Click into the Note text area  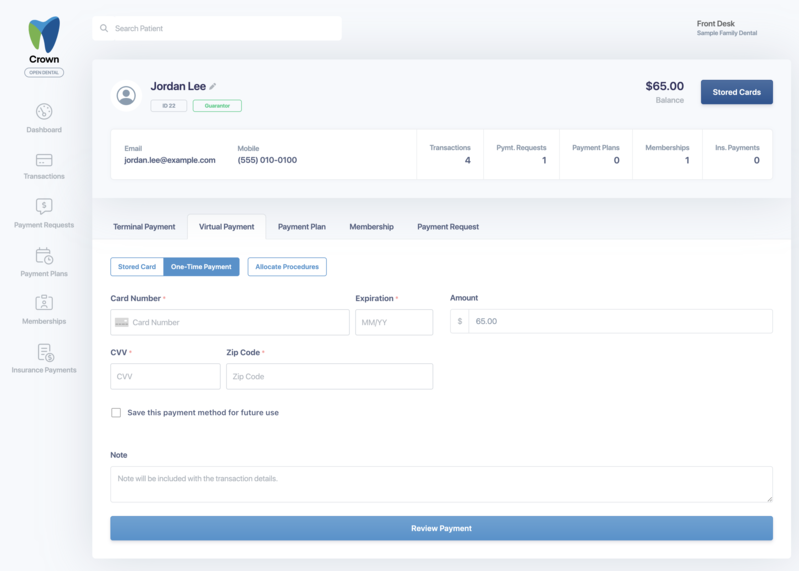pyautogui.click(x=441, y=484)
